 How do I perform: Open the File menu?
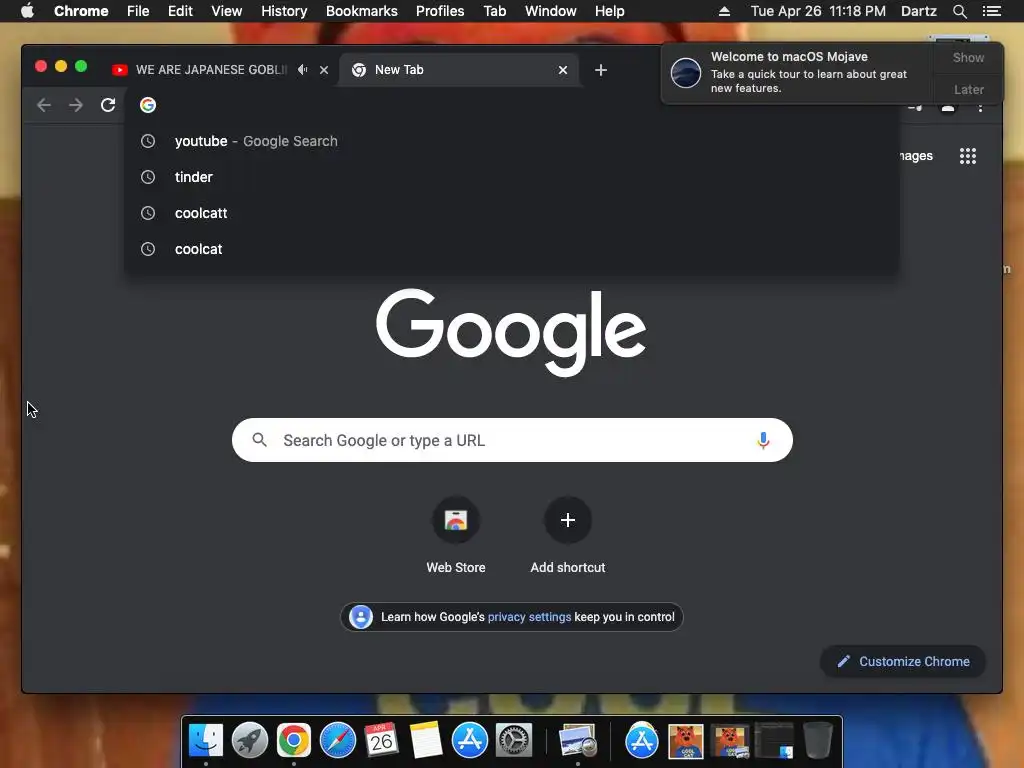138,11
